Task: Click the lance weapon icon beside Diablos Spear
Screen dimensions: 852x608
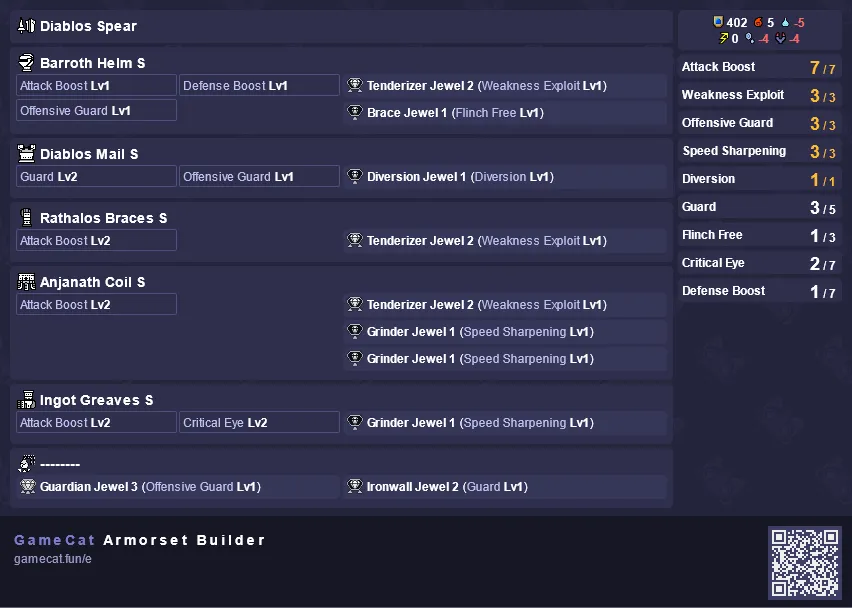Action: click(26, 26)
